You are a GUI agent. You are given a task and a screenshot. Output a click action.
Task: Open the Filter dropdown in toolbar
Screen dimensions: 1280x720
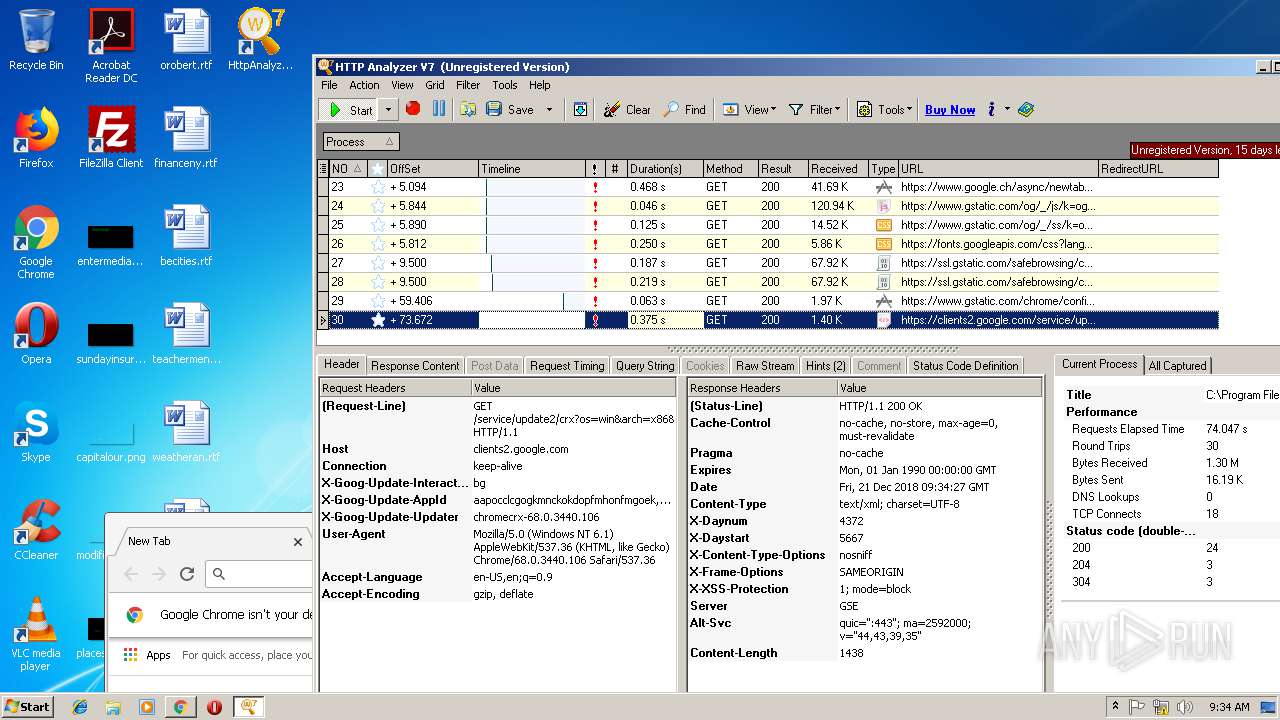point(815,109)
